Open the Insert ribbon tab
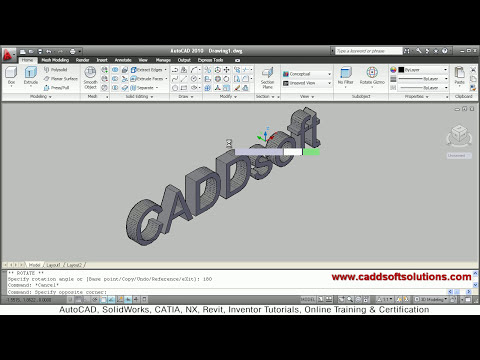This screenshot has width=480, height=360. pyautogui.click(x=102, y=60)
